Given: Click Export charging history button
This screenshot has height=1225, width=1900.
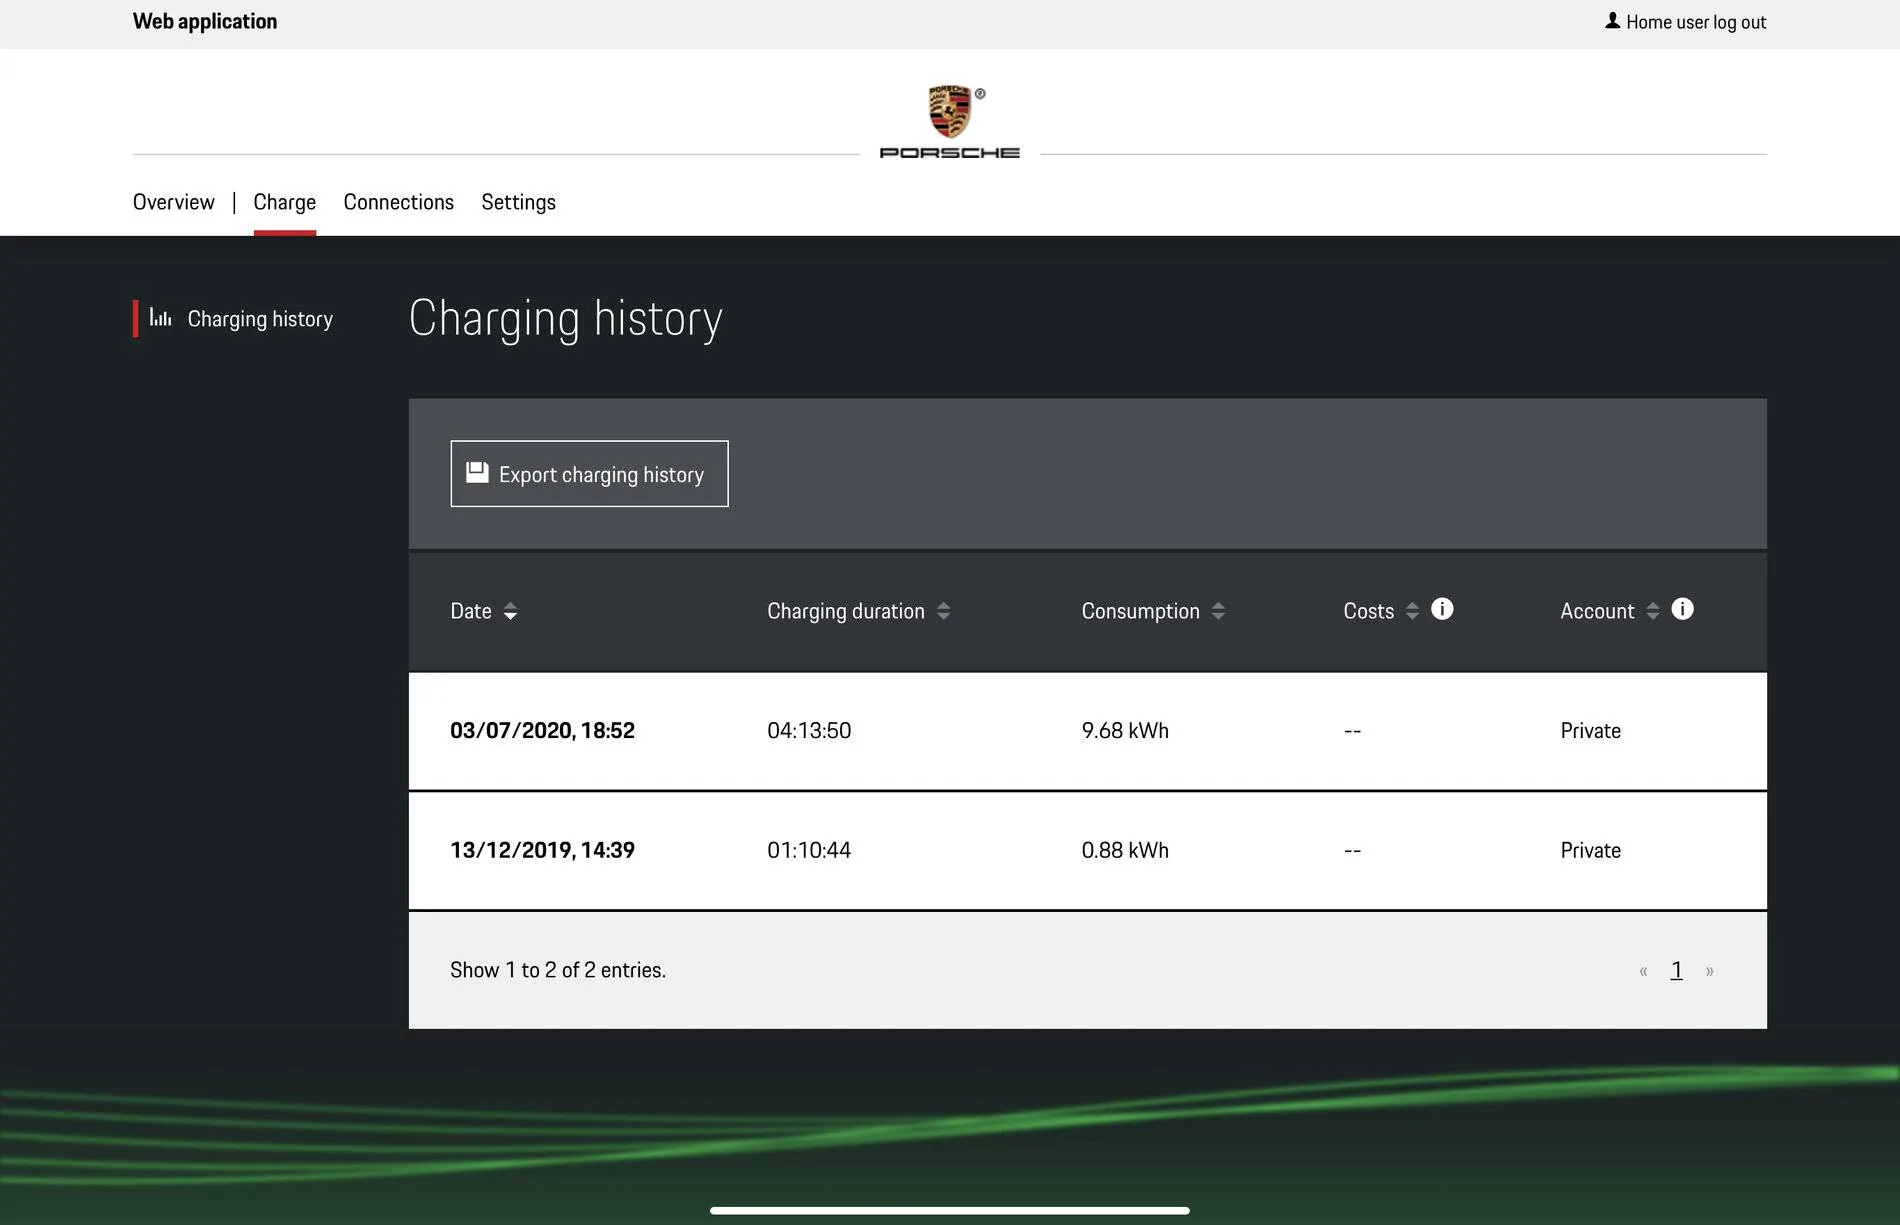Looking at the screenshot, I should pos(589,474).
